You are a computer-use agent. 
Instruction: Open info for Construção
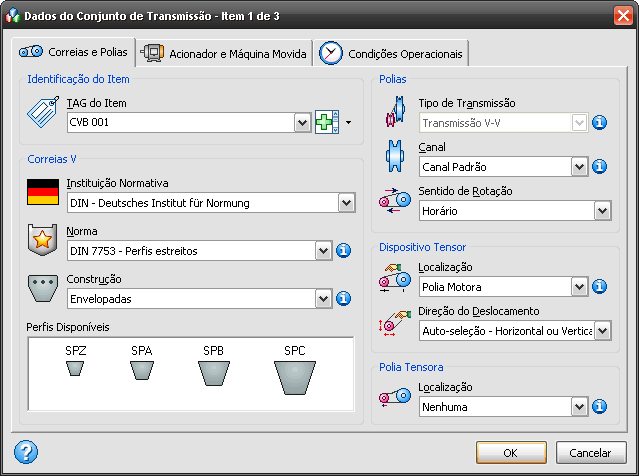pos(344,299)
